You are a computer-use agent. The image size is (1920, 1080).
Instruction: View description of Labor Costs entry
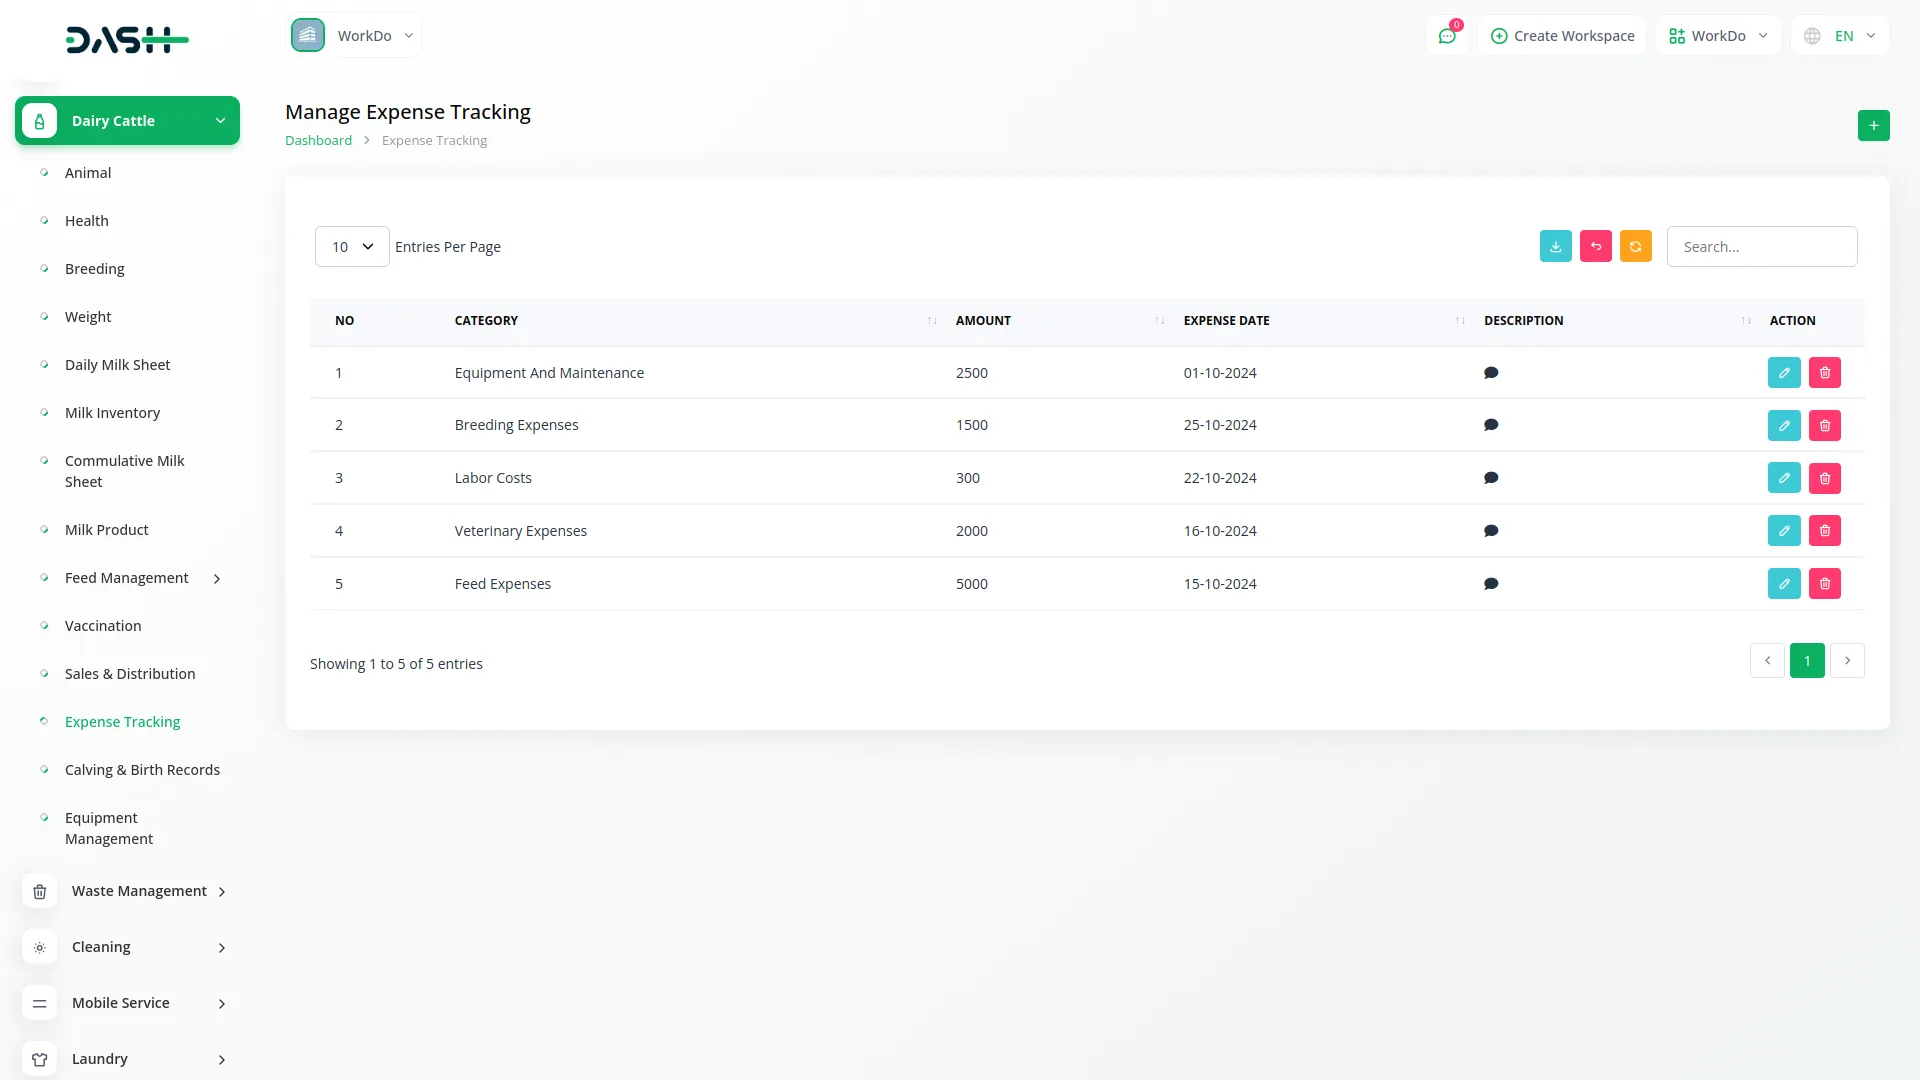(x=1490, y=478)
